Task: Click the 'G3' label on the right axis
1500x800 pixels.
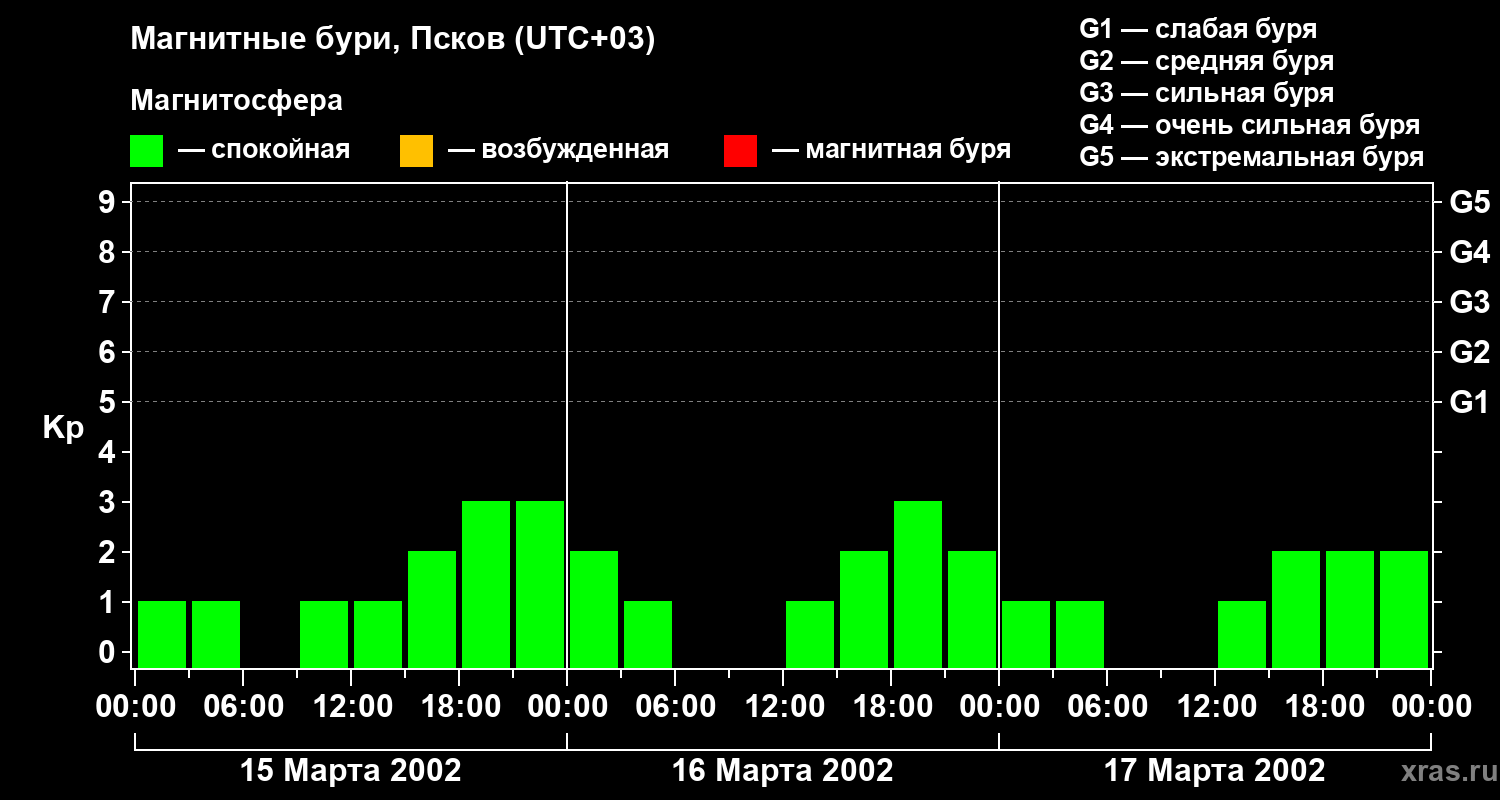Action: pos(1470,302)
